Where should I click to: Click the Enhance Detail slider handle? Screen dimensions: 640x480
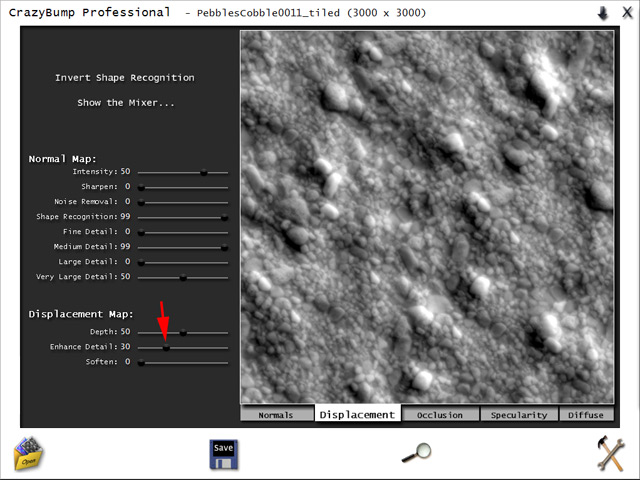point(166,348)
